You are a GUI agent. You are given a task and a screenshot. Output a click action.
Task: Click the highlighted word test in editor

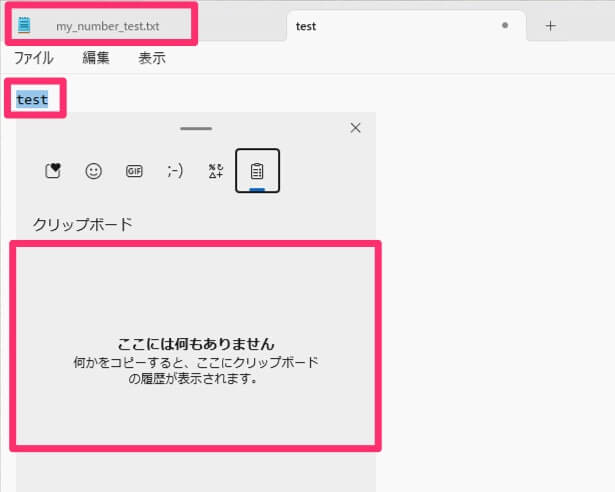tap(32, 99)
